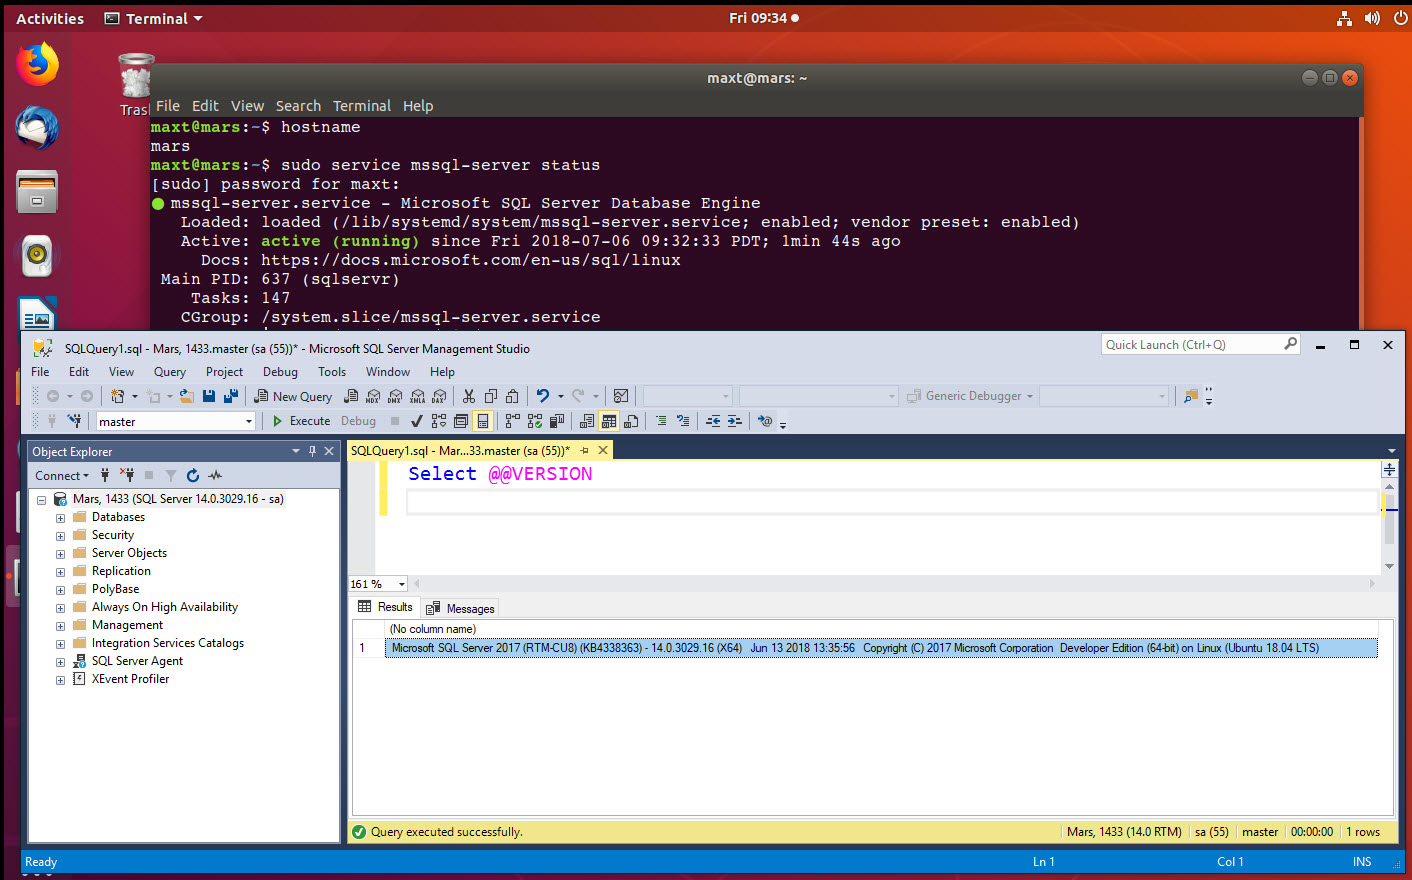Click Object Explorer Activity Monitor pulse icon
The width and height of the screenshot is (1412, 880).
[x=215, y=475]
